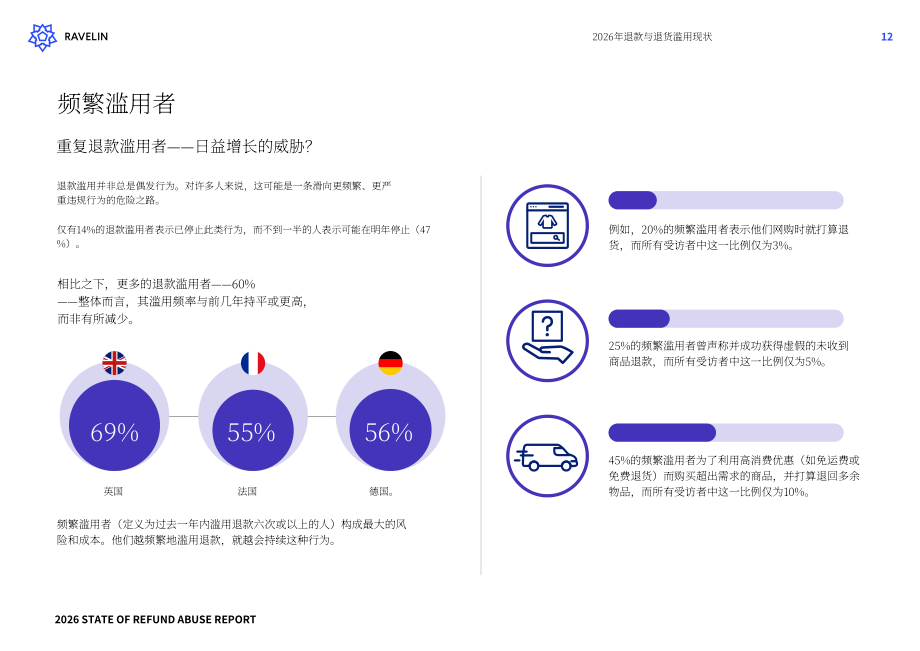Click the Ravelin star logo icon

tap(42, 37)
